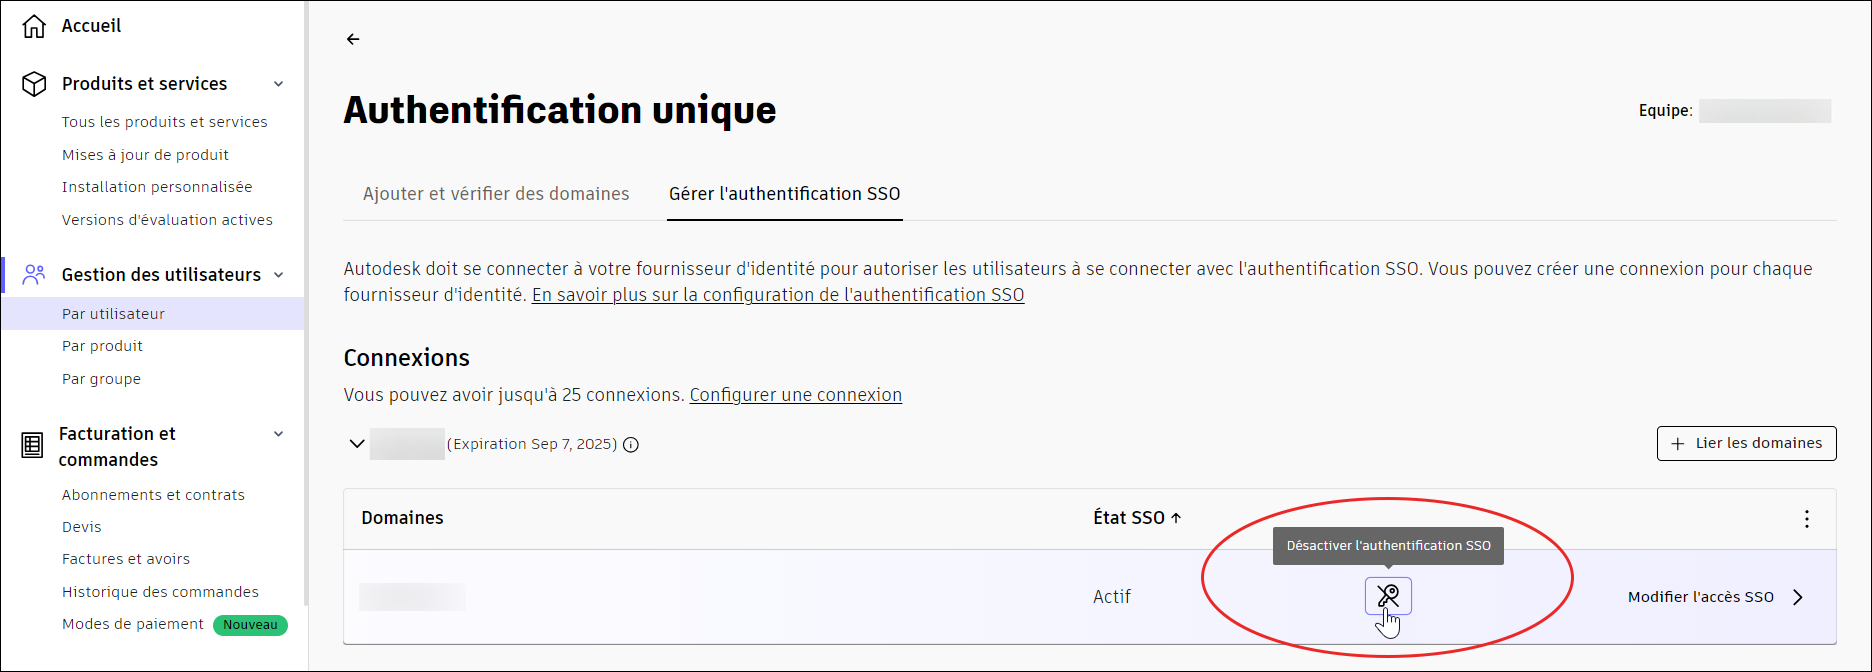Click the back arrow above the title
The width and height of the screenshot is (1872, 672).
click(353, 39)
